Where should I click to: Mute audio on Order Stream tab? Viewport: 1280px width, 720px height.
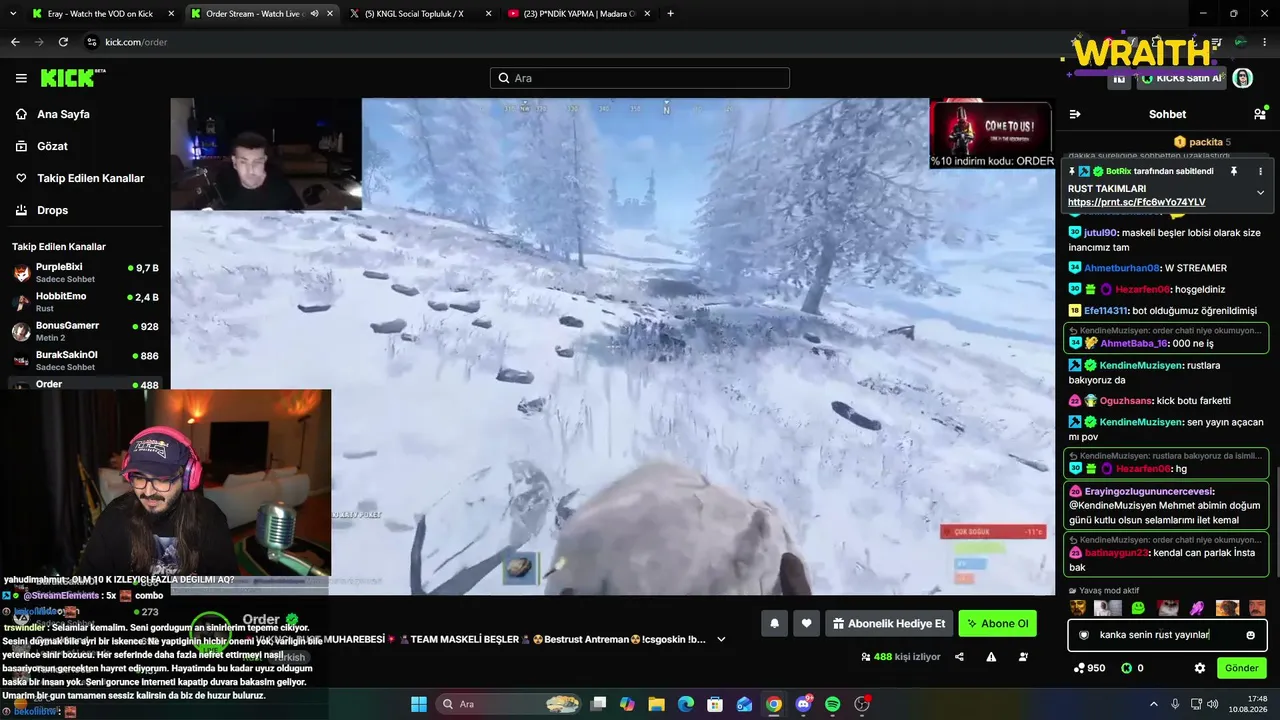pyautogui.click(x=314, y=14)
